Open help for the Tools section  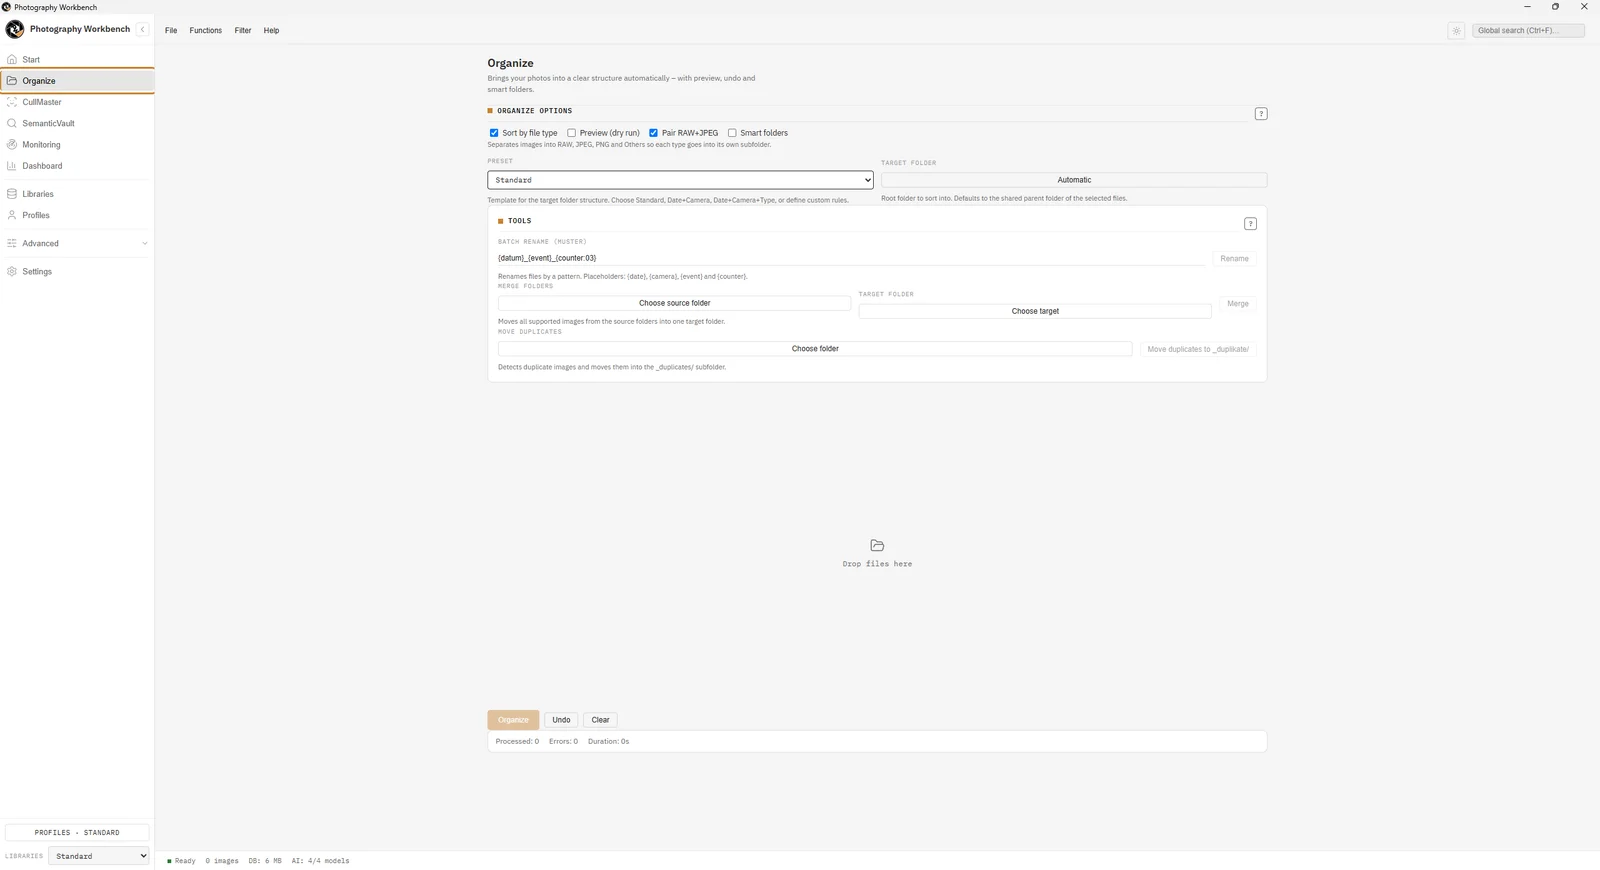(1250, 224)
